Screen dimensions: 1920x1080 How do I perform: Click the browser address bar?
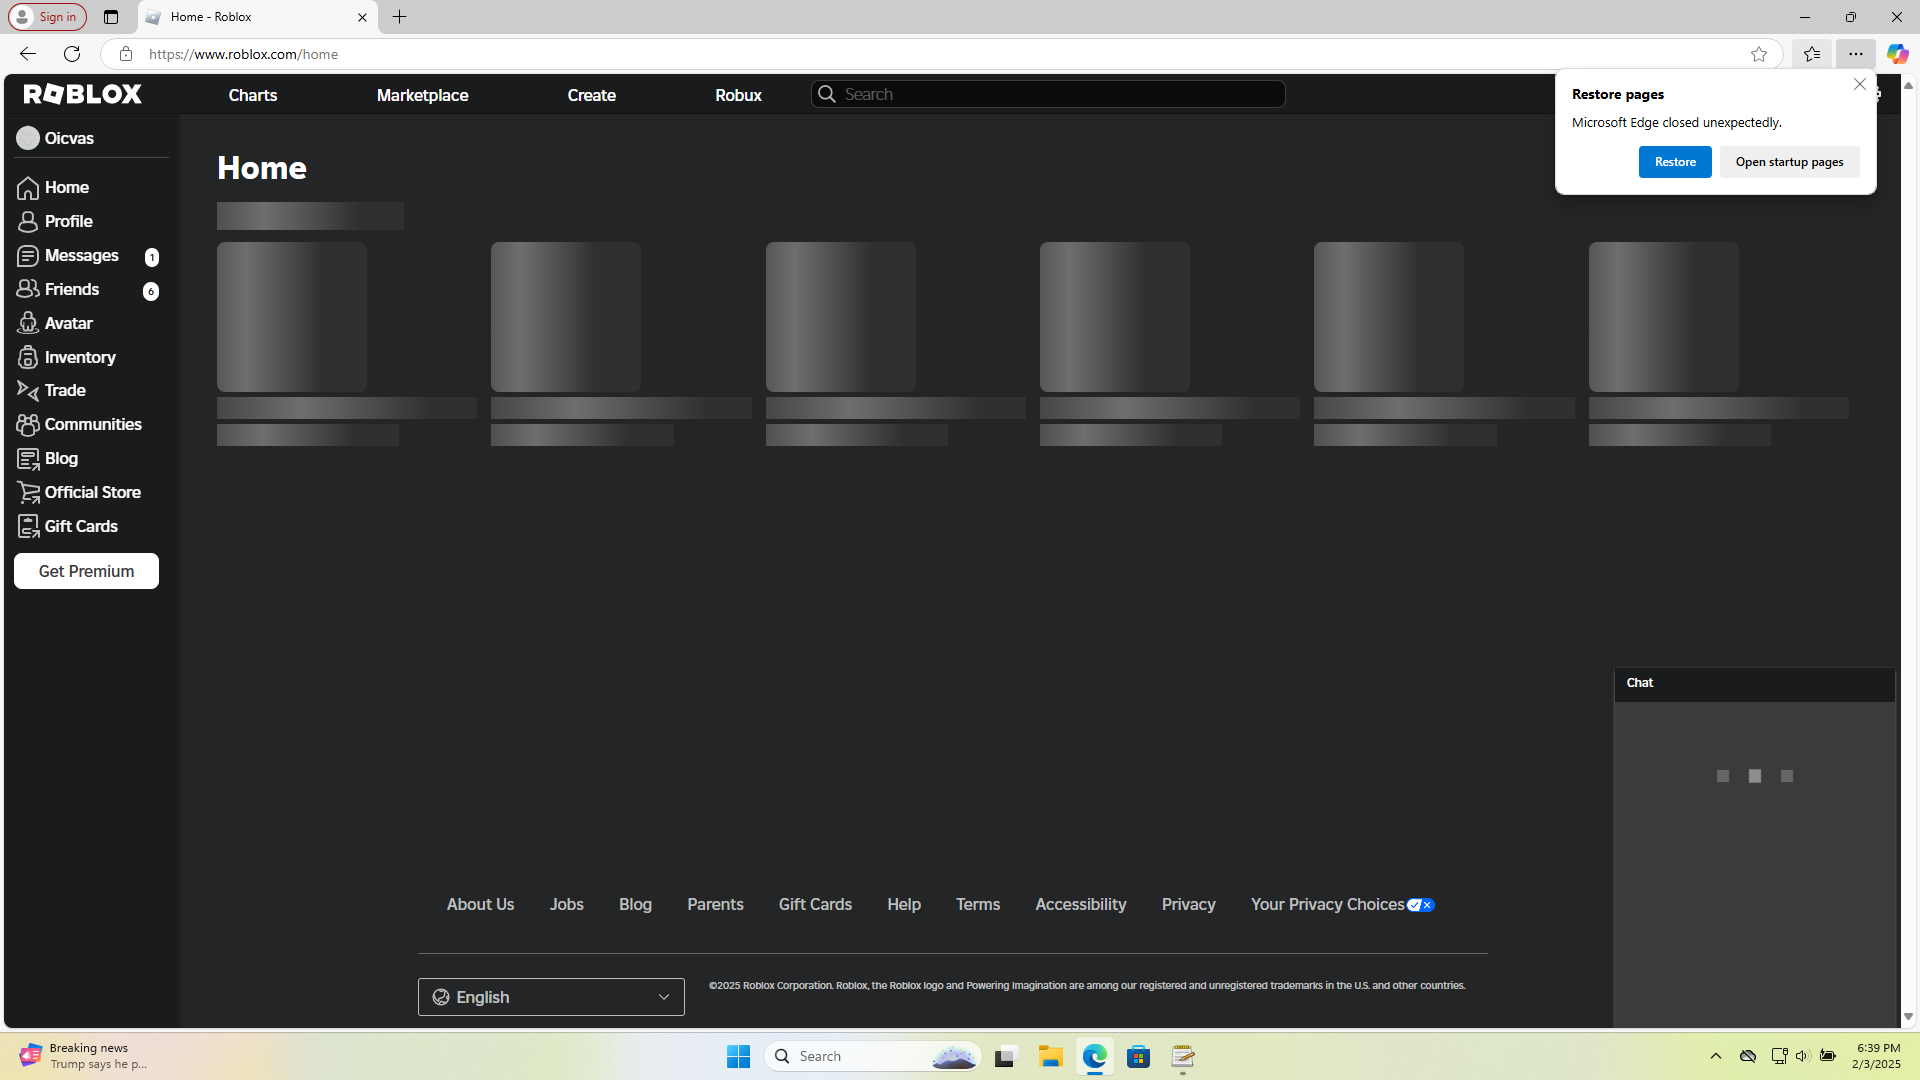tap(940, 54)
